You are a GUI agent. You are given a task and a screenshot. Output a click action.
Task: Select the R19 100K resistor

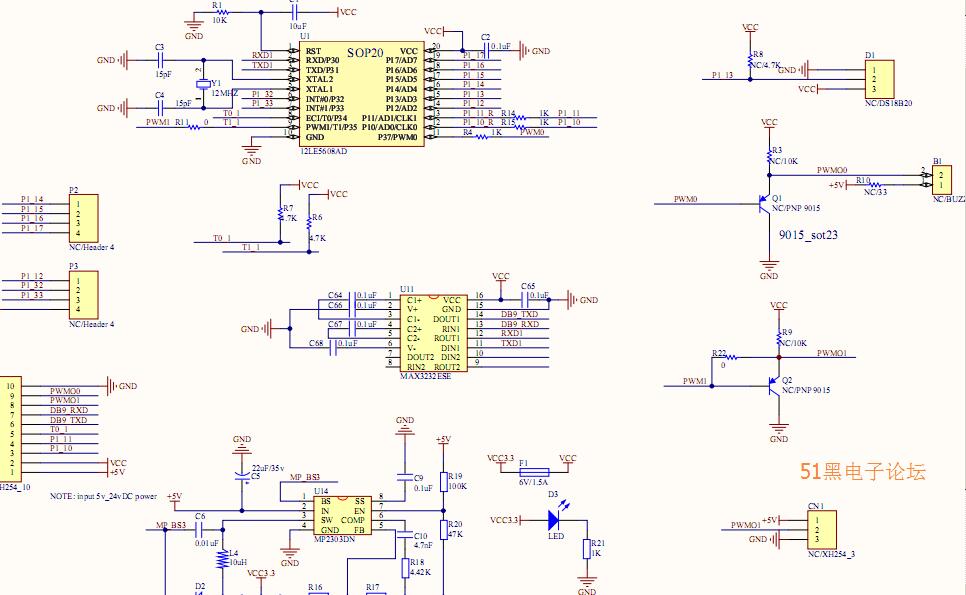(444, 482)
